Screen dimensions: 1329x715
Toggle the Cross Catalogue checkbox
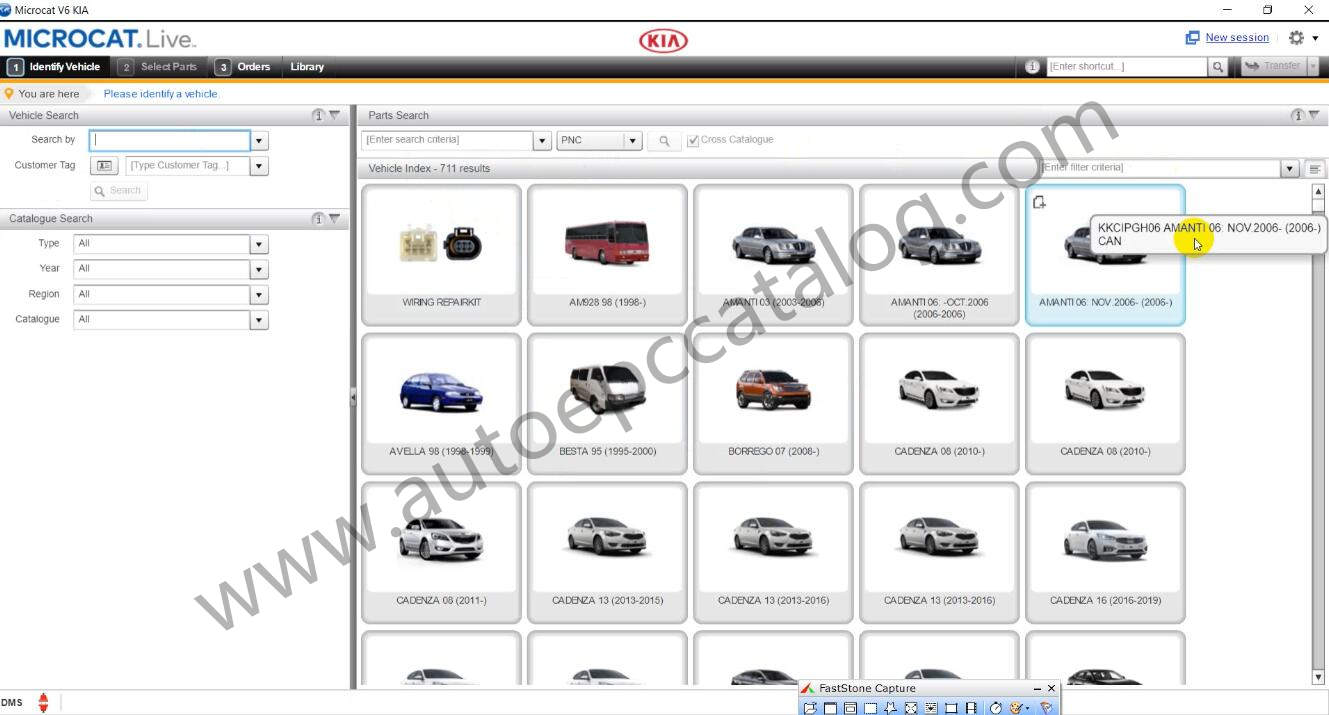tap(693, 141)
